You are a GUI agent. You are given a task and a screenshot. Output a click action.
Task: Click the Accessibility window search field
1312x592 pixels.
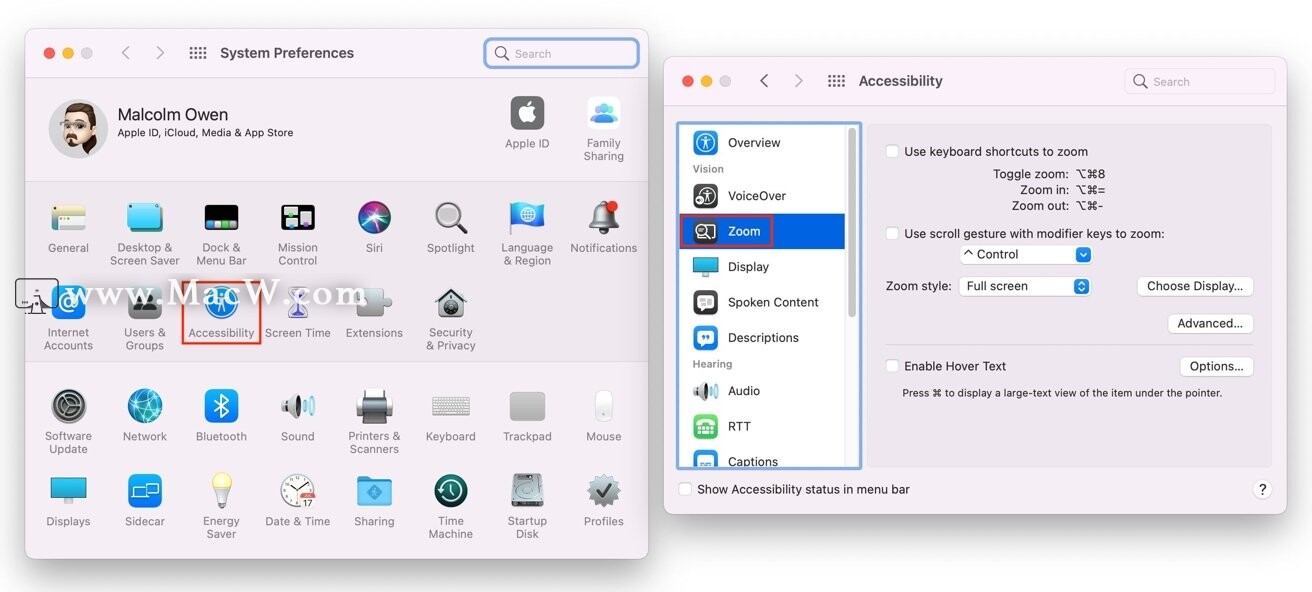coord(1200,82)
